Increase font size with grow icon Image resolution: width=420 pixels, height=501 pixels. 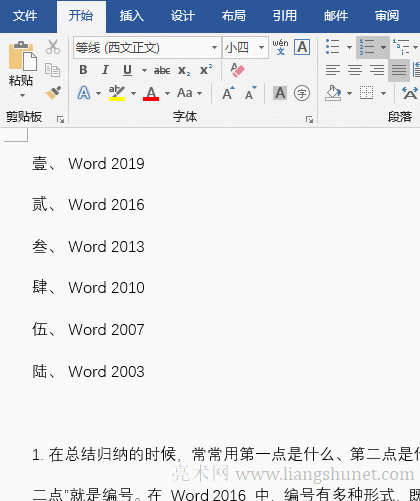click(x=228, y=93)
